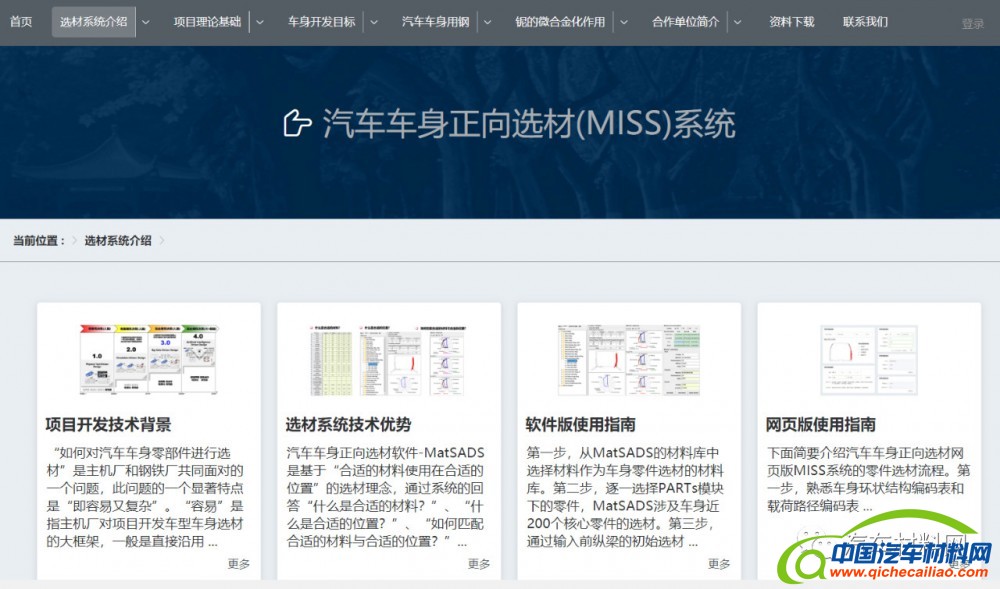Go to 首页 in the navigation bar
1000x589 pixels.
pyautogui.click(x=21, y=22)
